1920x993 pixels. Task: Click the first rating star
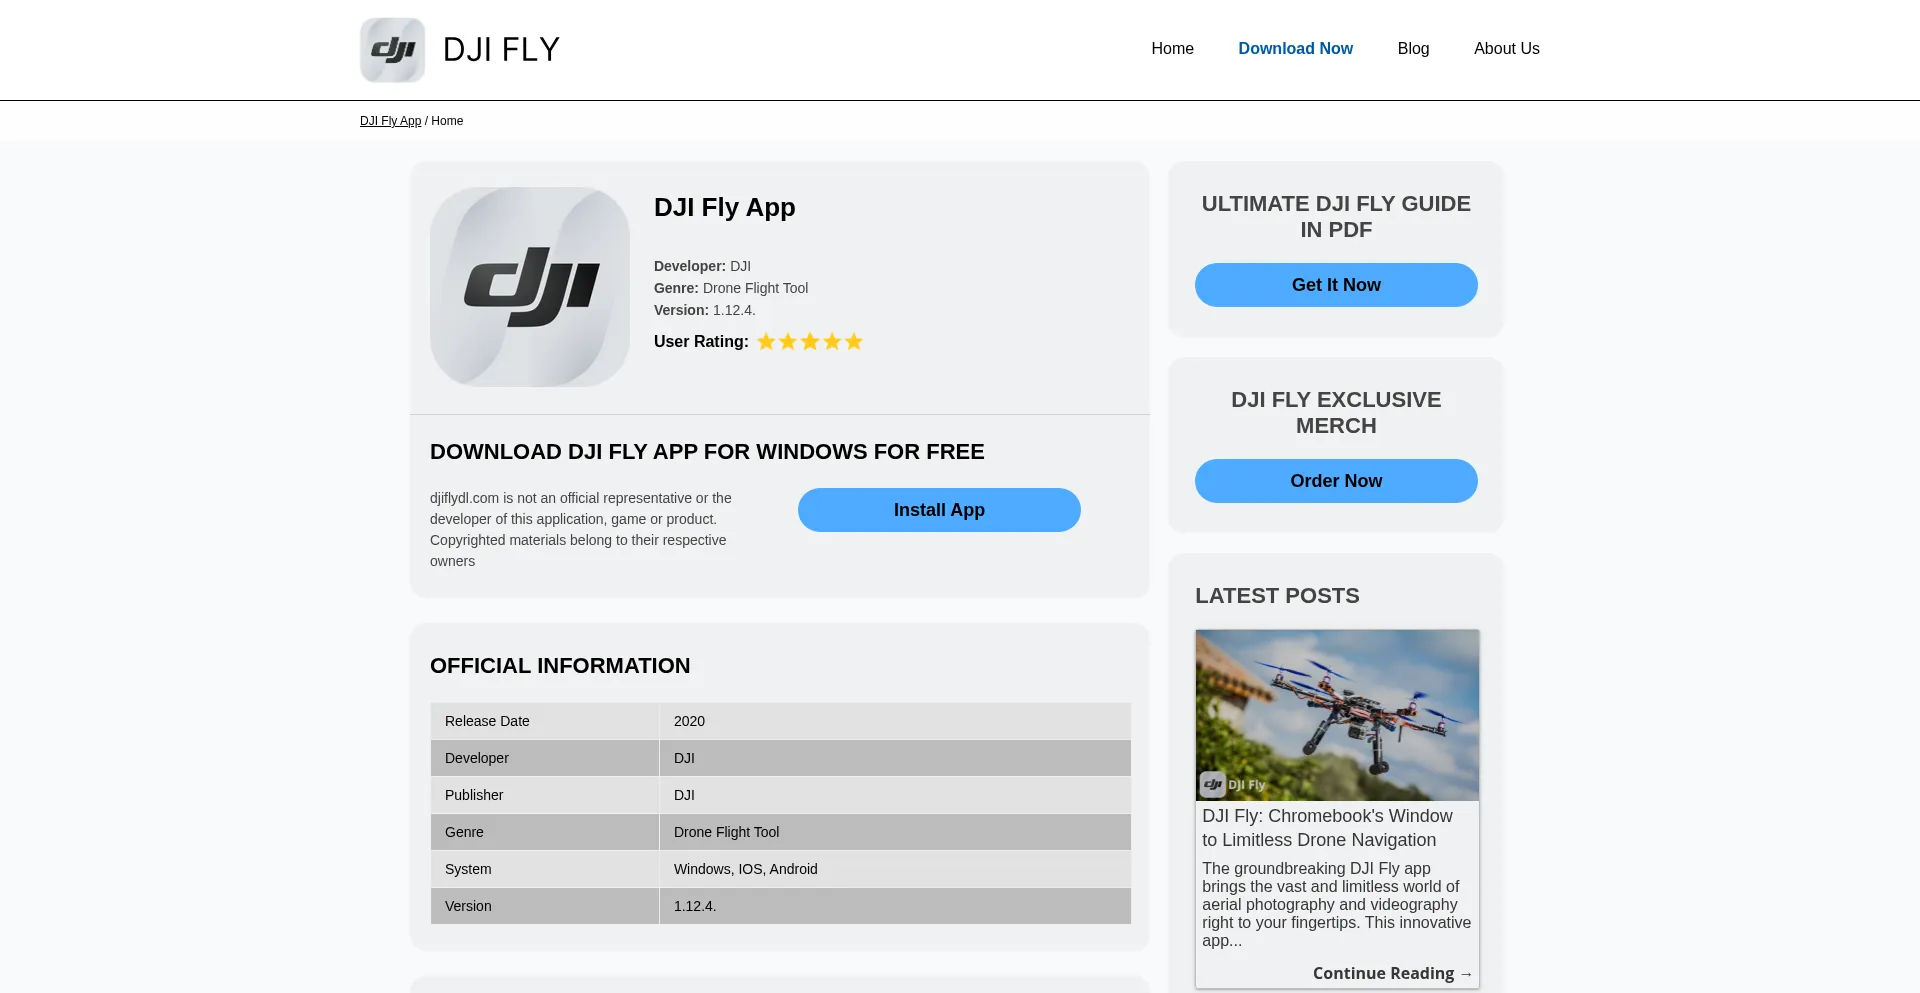[x=766, y=342]
